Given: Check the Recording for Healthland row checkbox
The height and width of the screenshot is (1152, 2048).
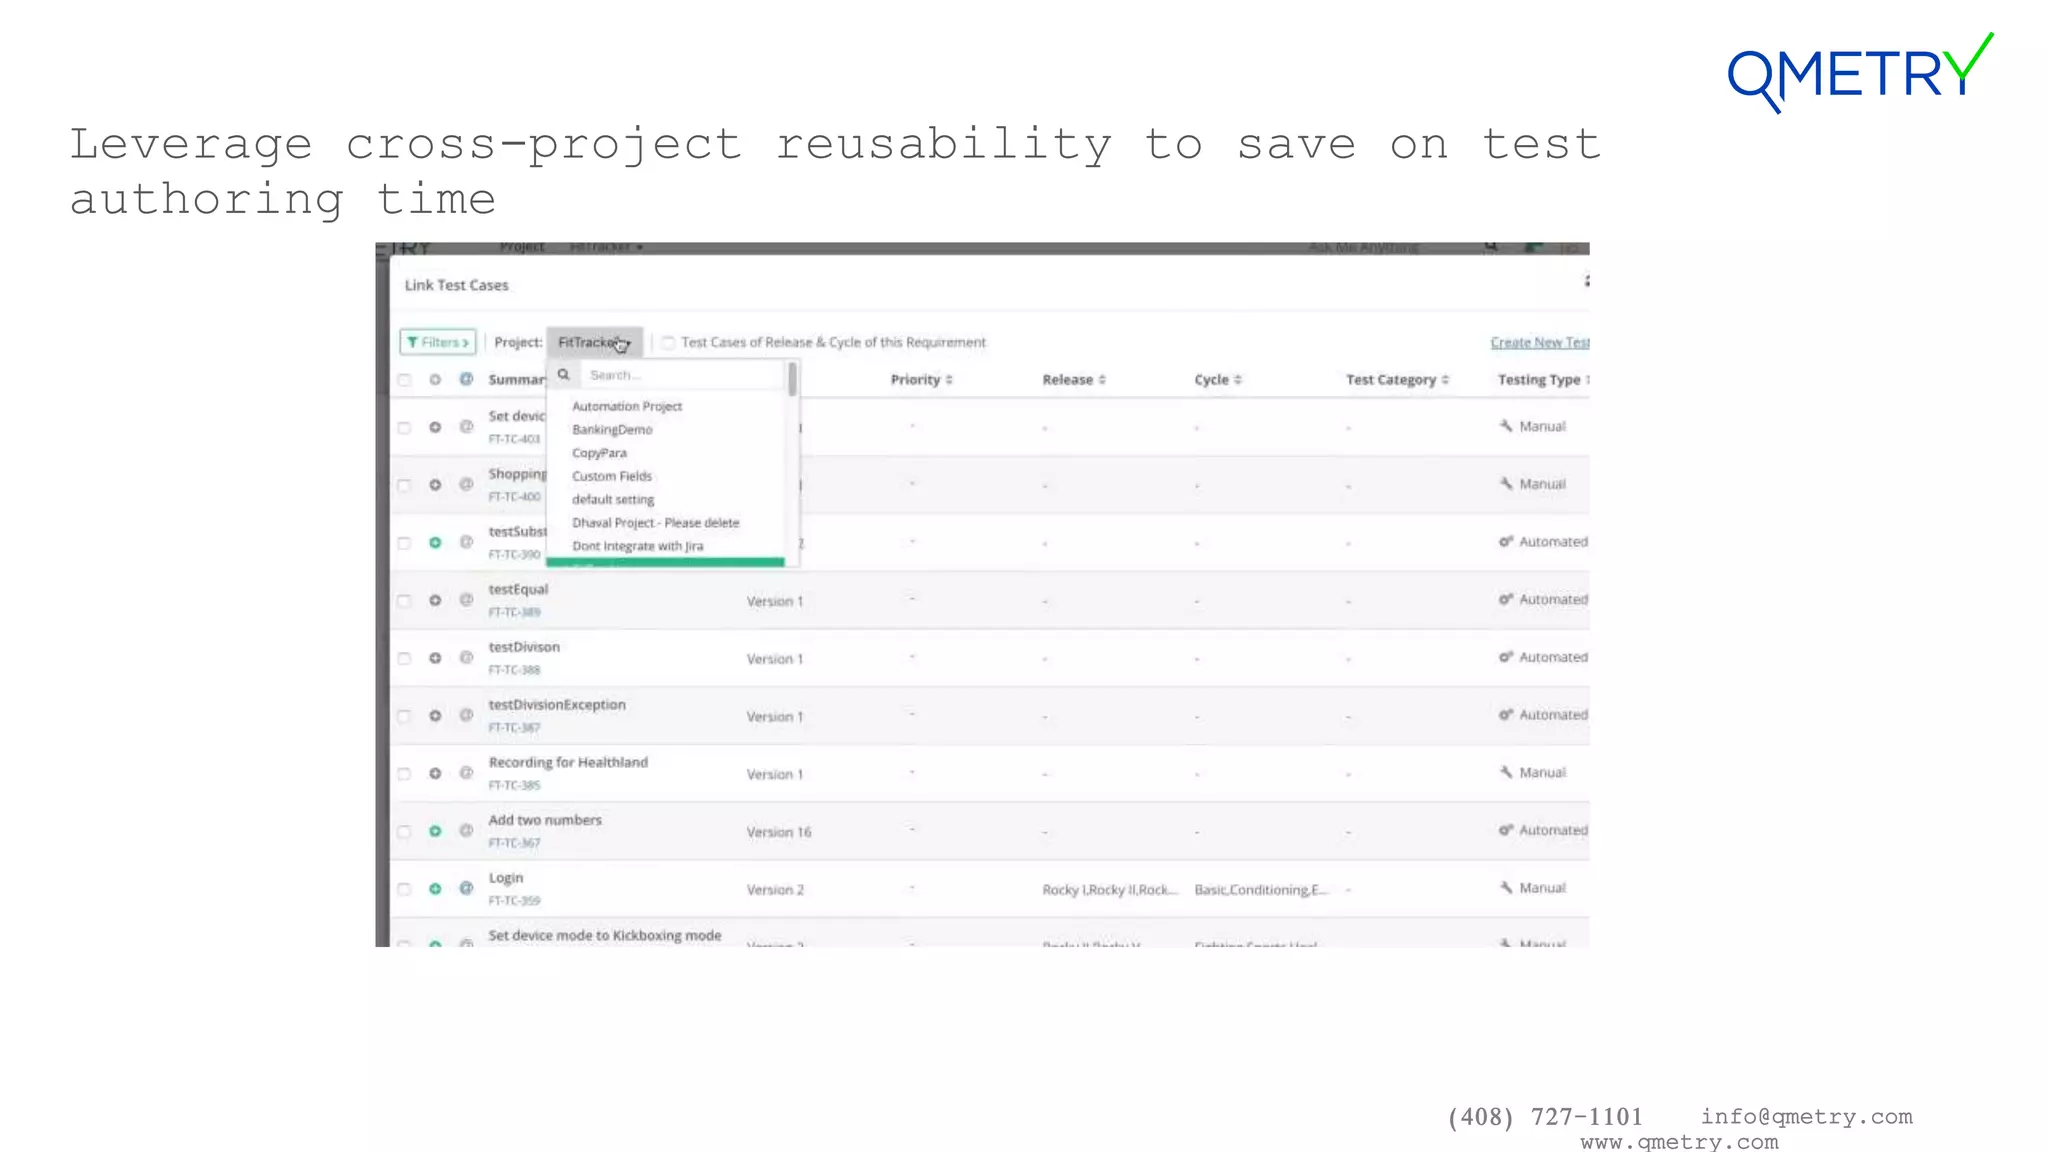Looking at the screenshot, I should 405,774.
